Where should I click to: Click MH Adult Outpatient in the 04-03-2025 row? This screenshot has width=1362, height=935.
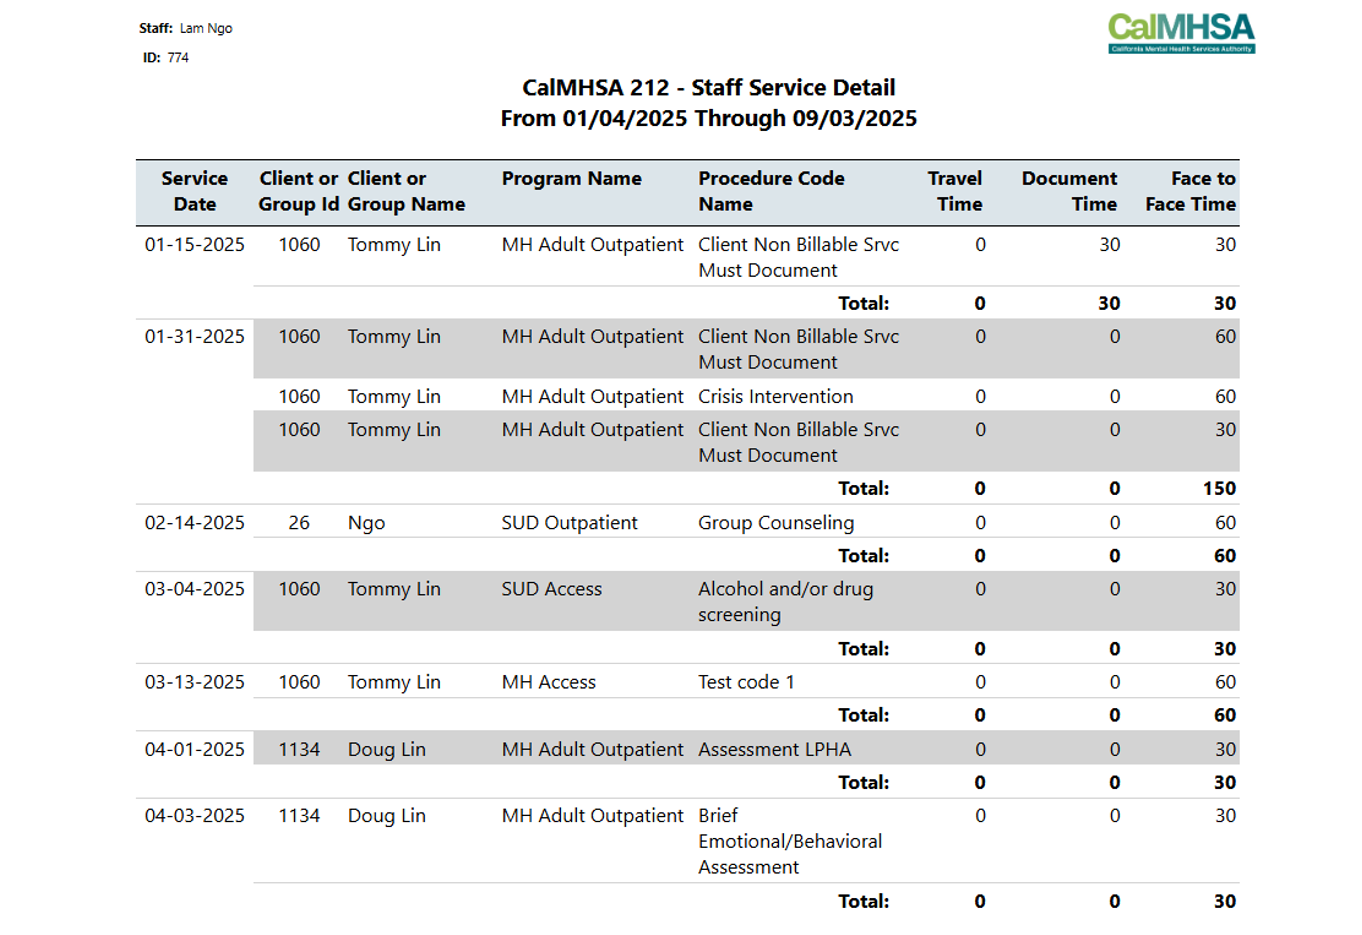(x=592, y=816)
